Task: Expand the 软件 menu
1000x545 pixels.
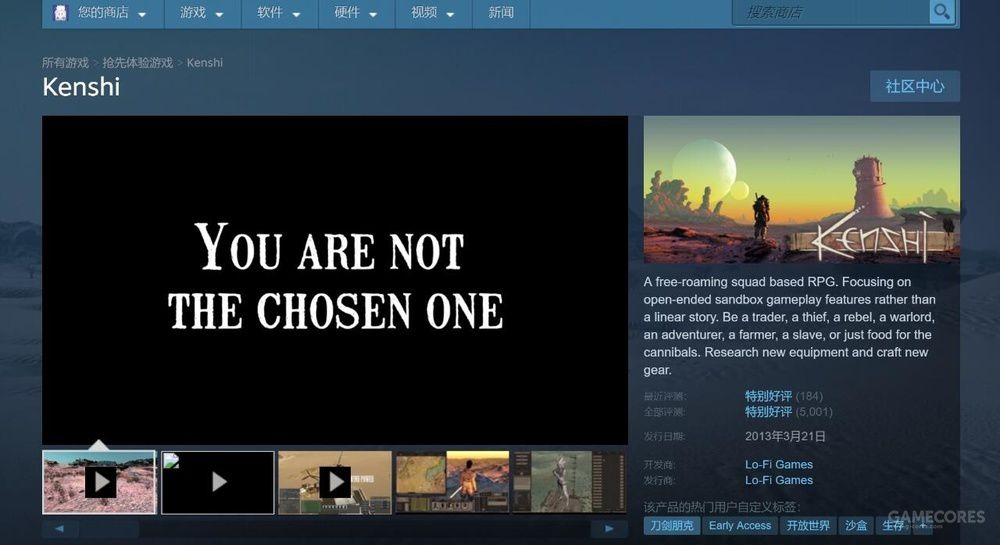Action: point(279,13)
